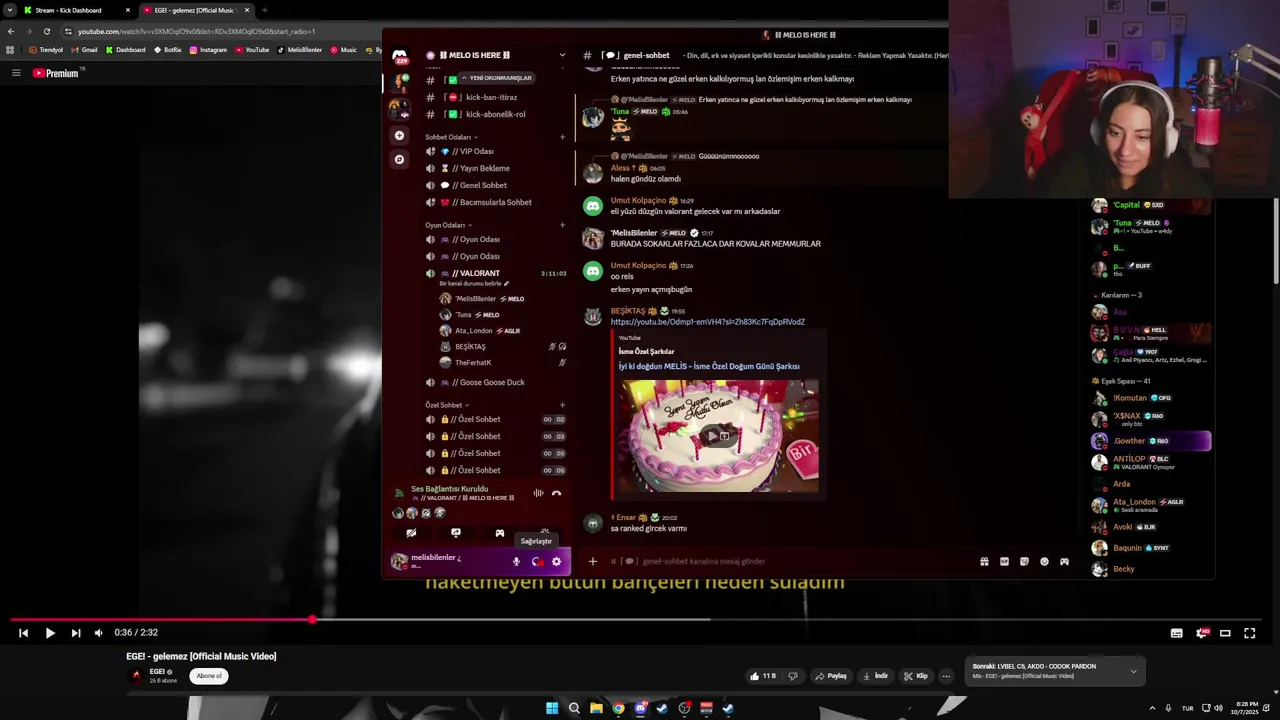Expand the Sonraki up-next queue chevron
The image size is (1280, 720).
click(x=1133, y=671)
